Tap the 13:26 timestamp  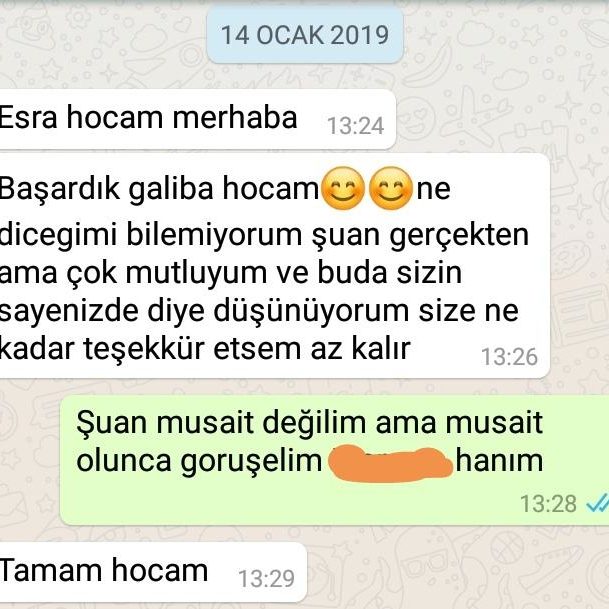click(509, 357)
